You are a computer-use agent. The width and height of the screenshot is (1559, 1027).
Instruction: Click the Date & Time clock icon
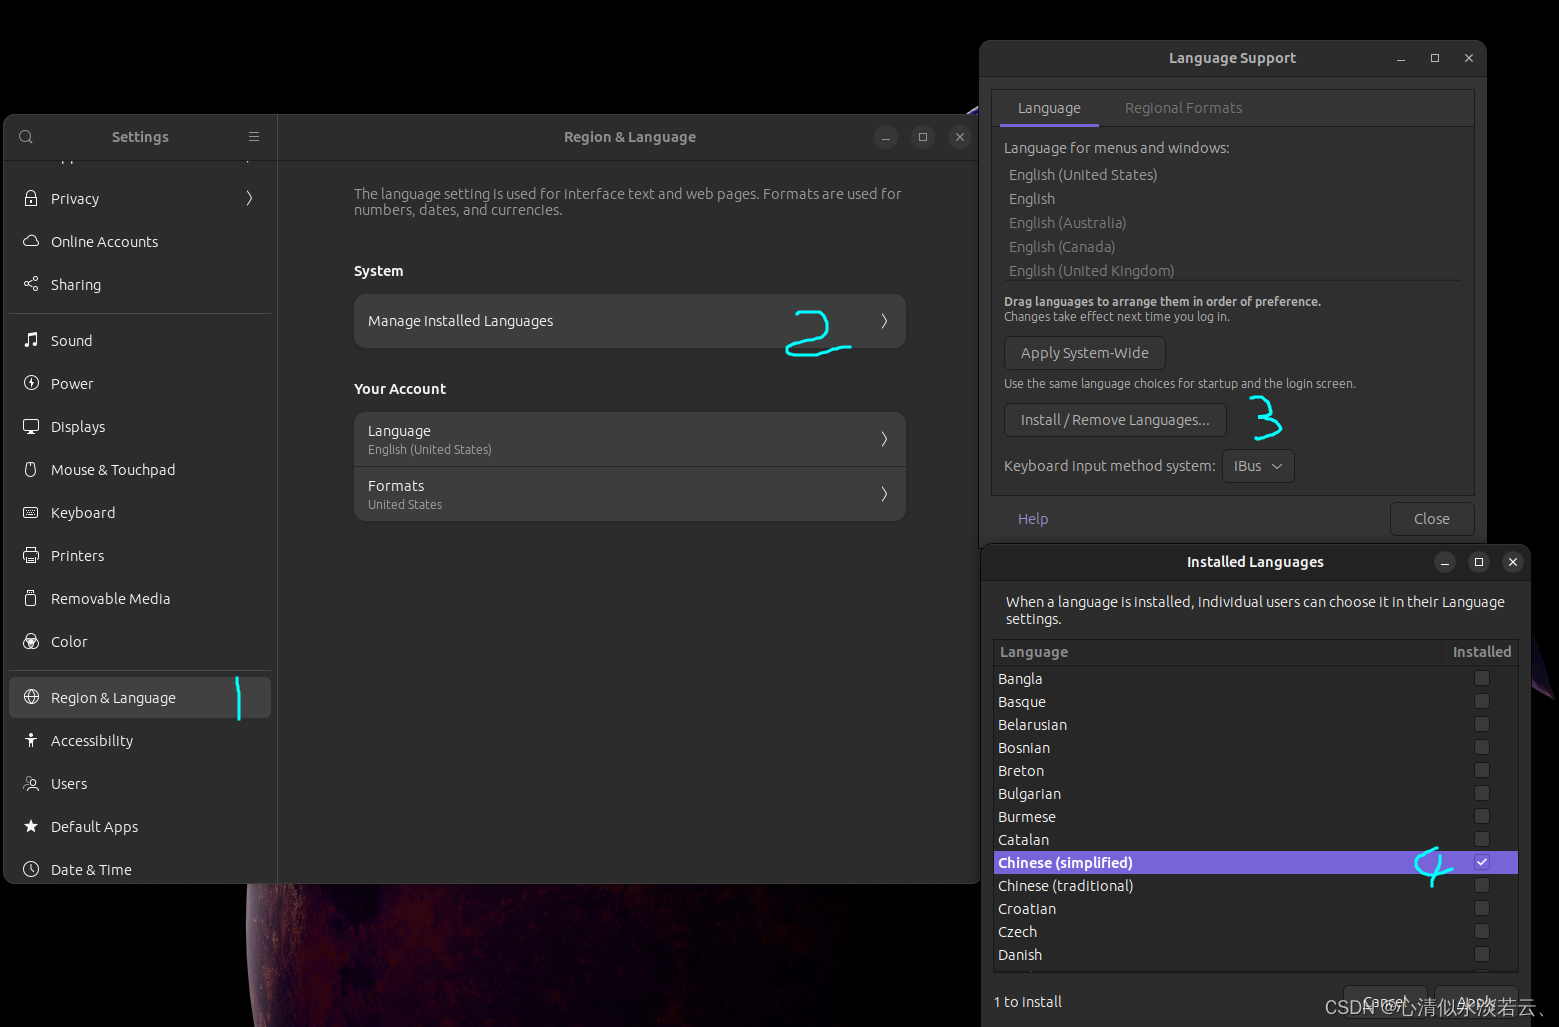coord(31,869)
